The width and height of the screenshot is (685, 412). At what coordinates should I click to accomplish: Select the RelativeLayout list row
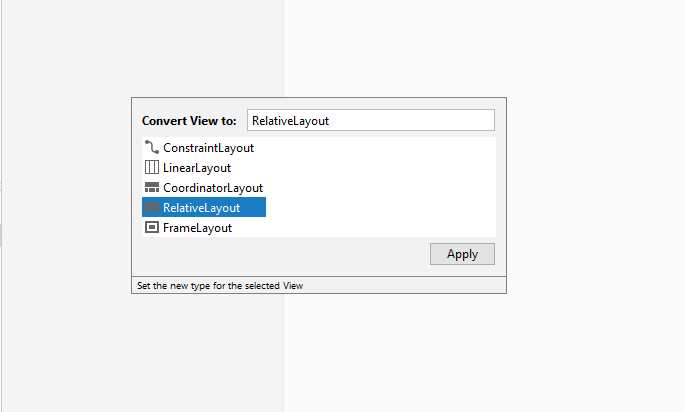coord(202,208)
